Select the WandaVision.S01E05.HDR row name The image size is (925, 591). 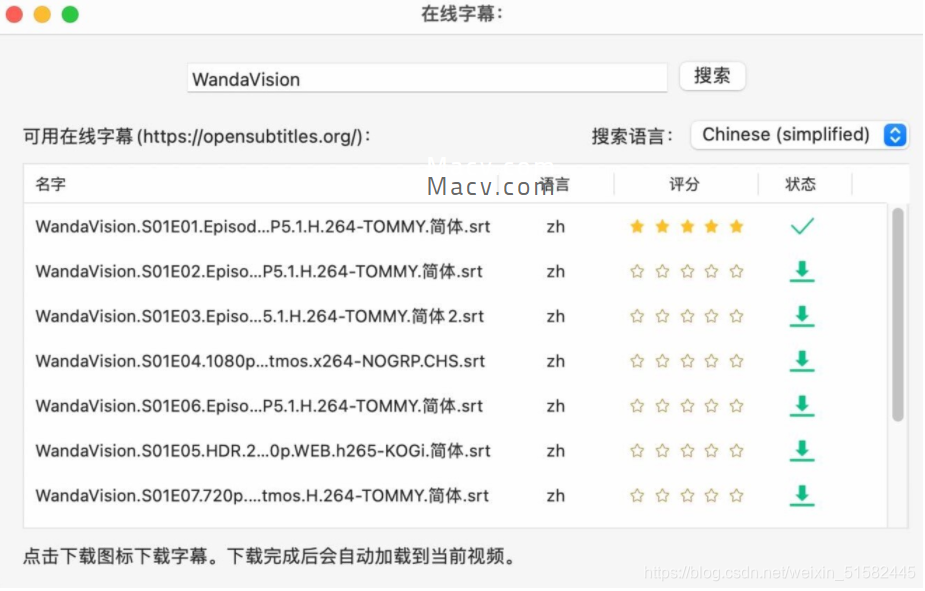[x=263, y=451]
